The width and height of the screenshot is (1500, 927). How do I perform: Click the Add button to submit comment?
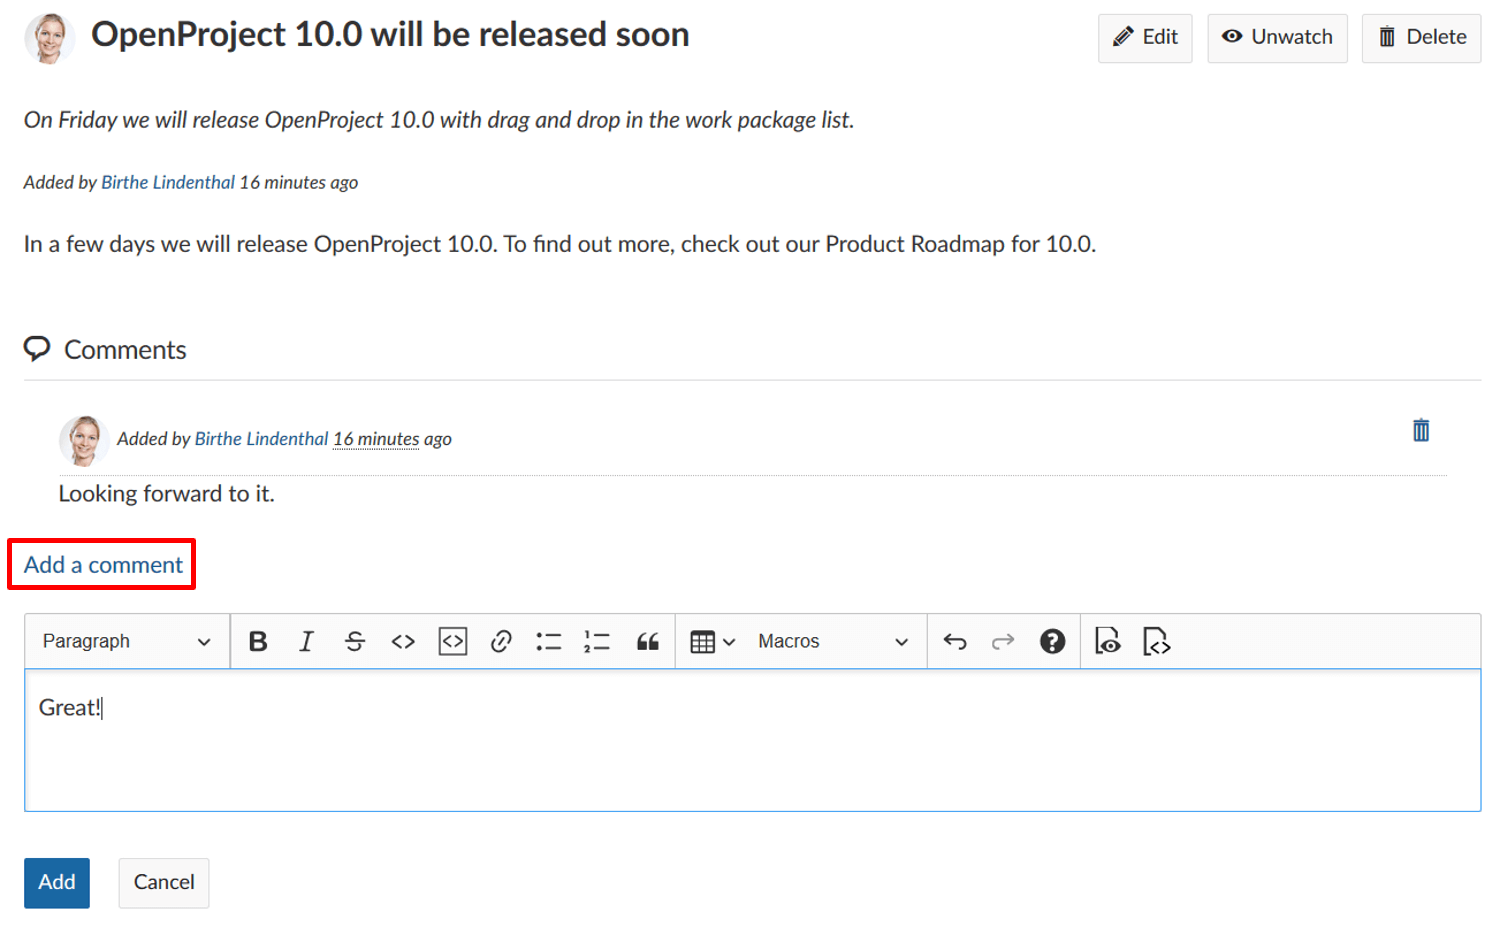57,883
